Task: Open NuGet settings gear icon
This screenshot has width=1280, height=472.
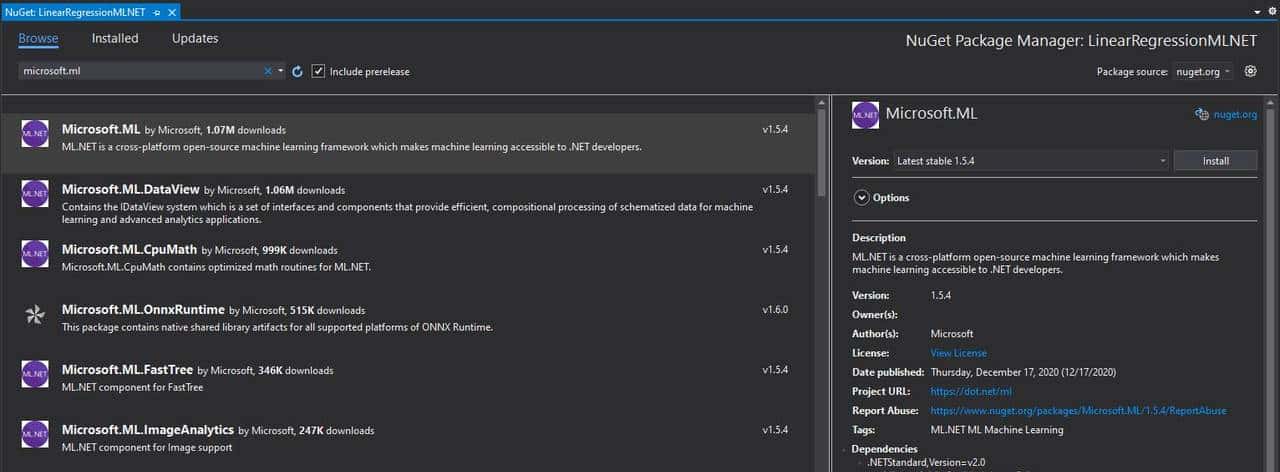Action: pos(1250,71)
